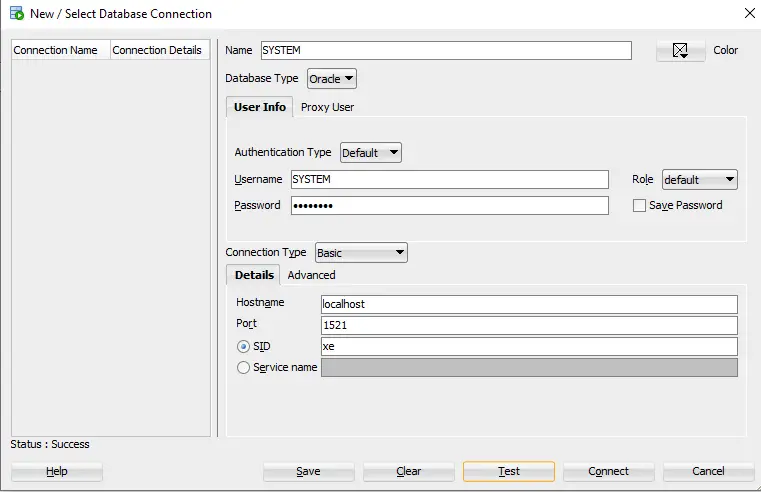Expand the Connection Type dropdown

361,253
